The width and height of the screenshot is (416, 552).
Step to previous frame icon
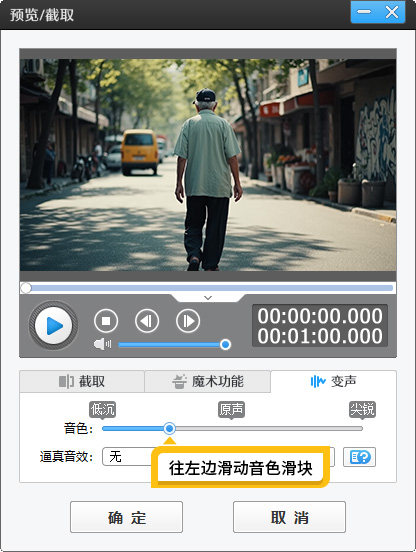coord(147,321)
